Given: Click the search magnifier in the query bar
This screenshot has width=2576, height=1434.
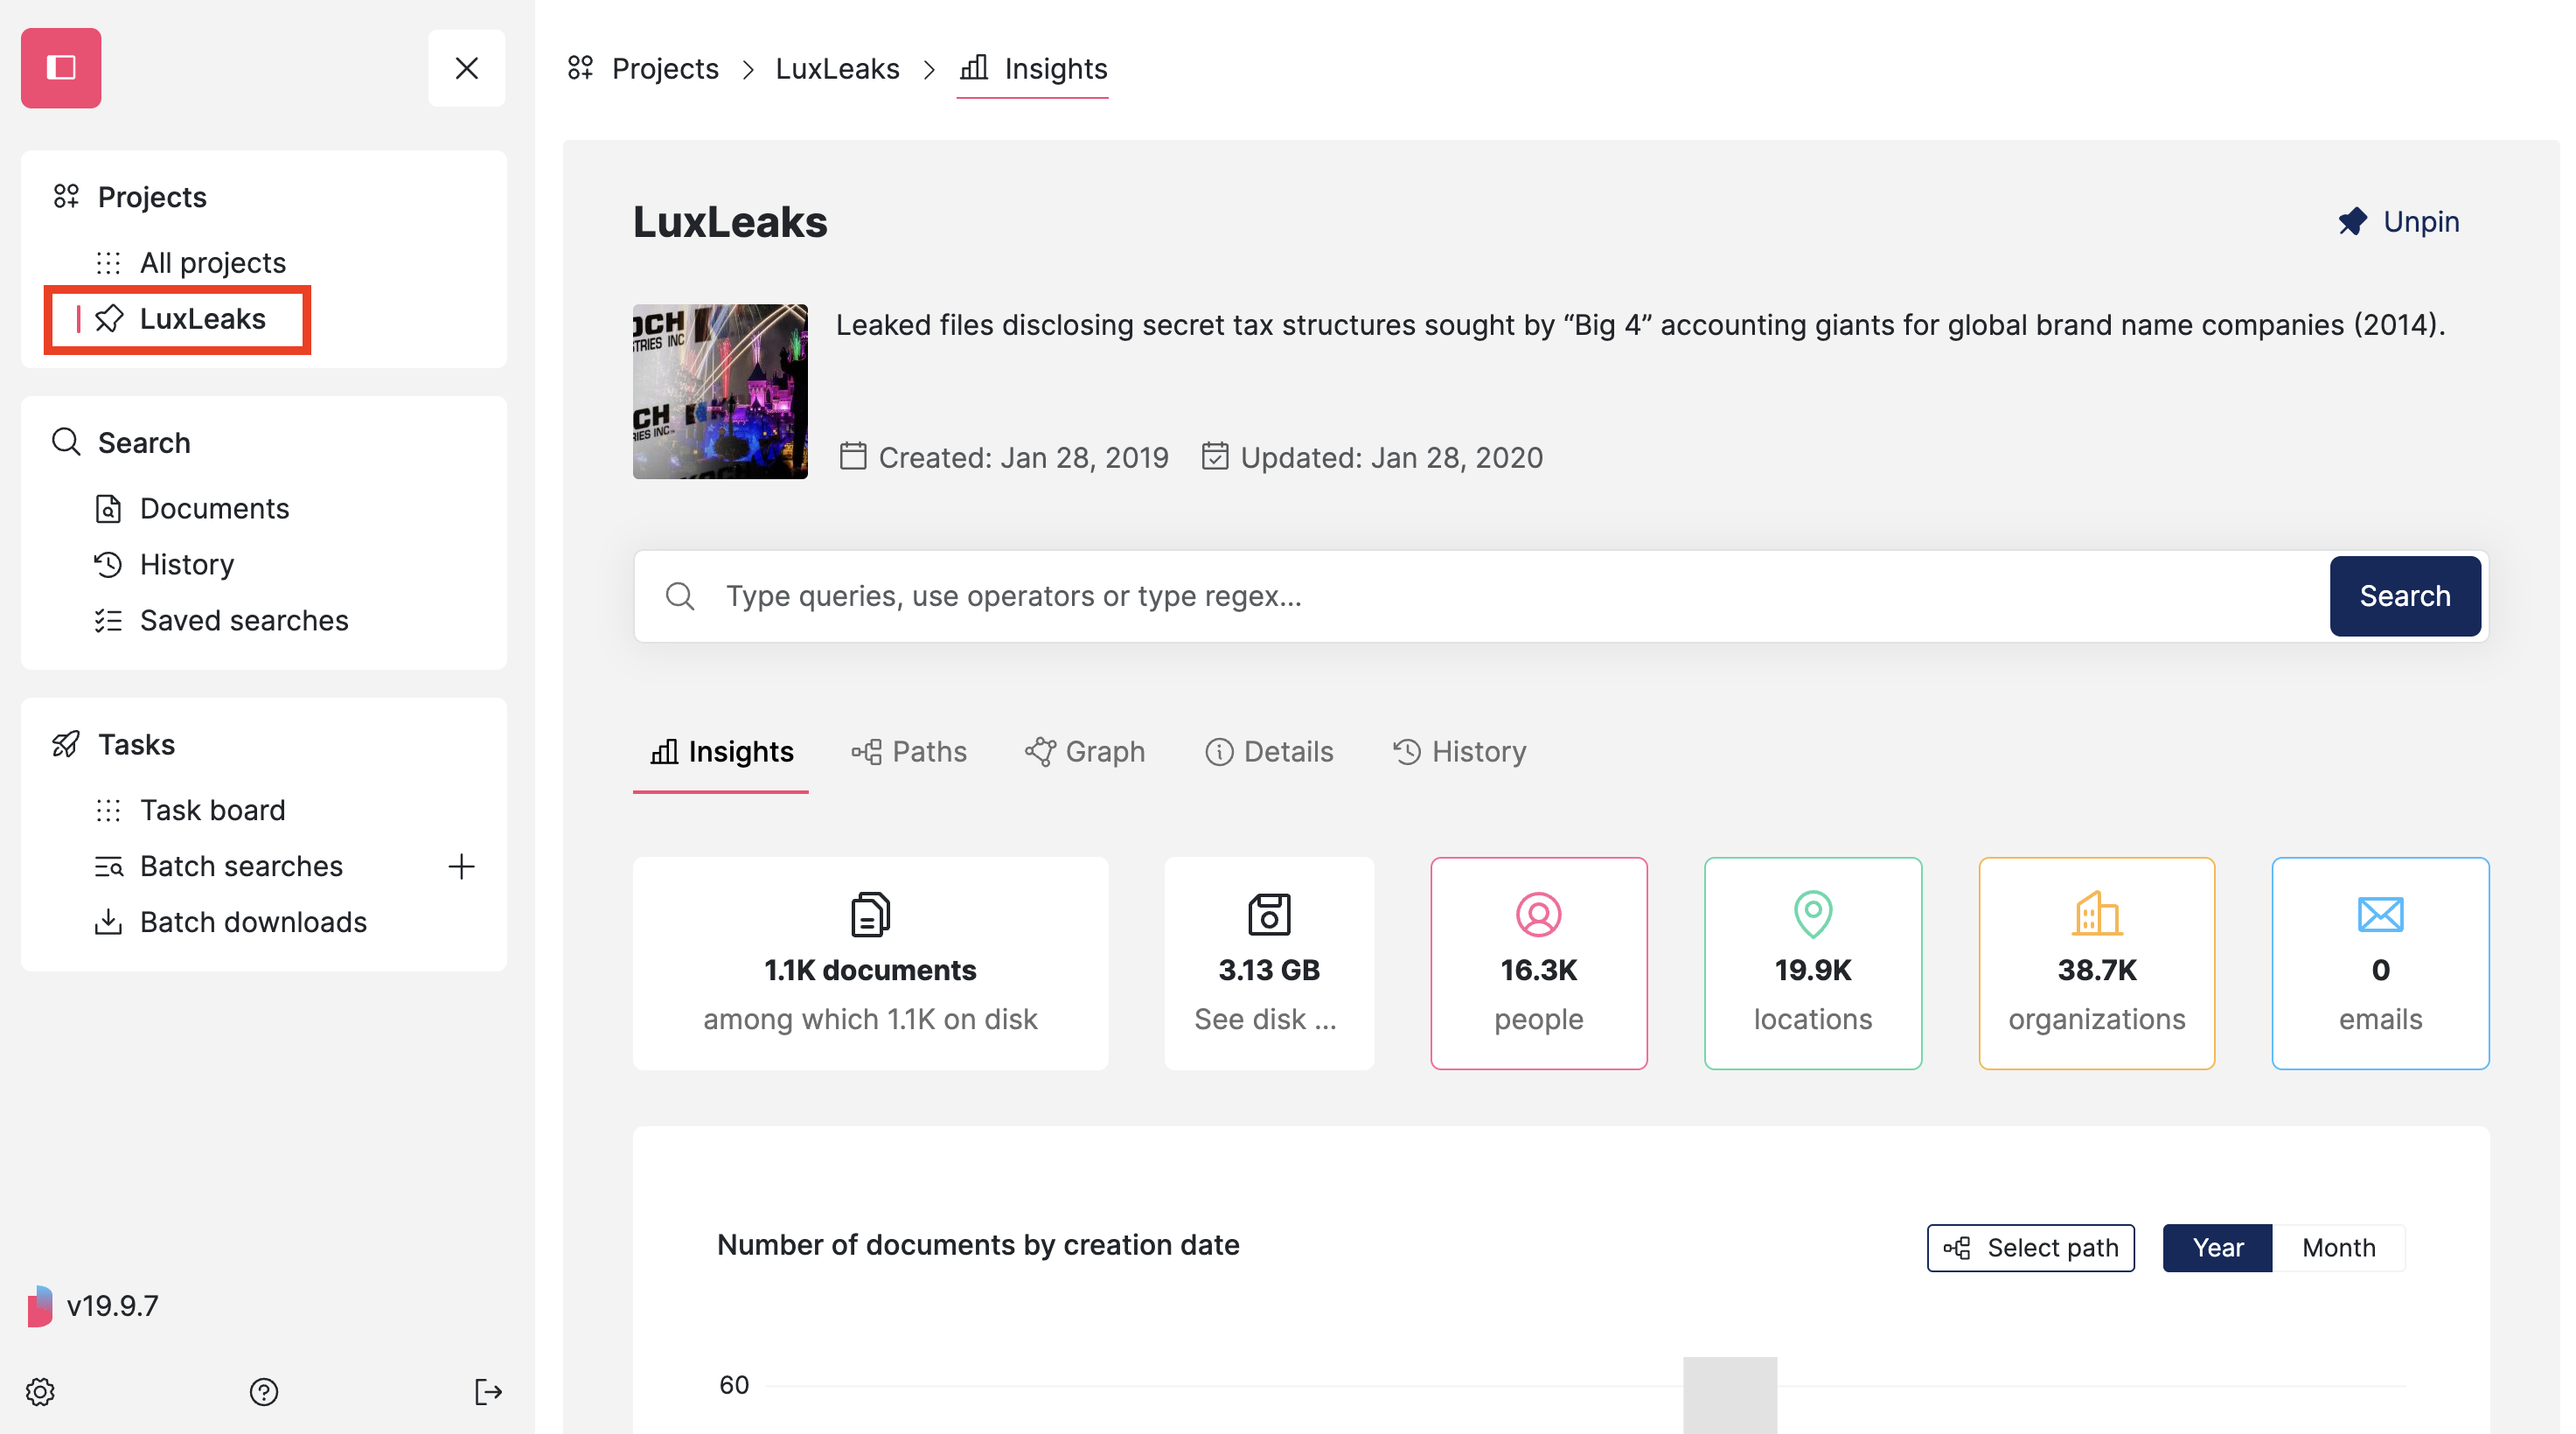Looking at the screenshot, I should [680, 595].
